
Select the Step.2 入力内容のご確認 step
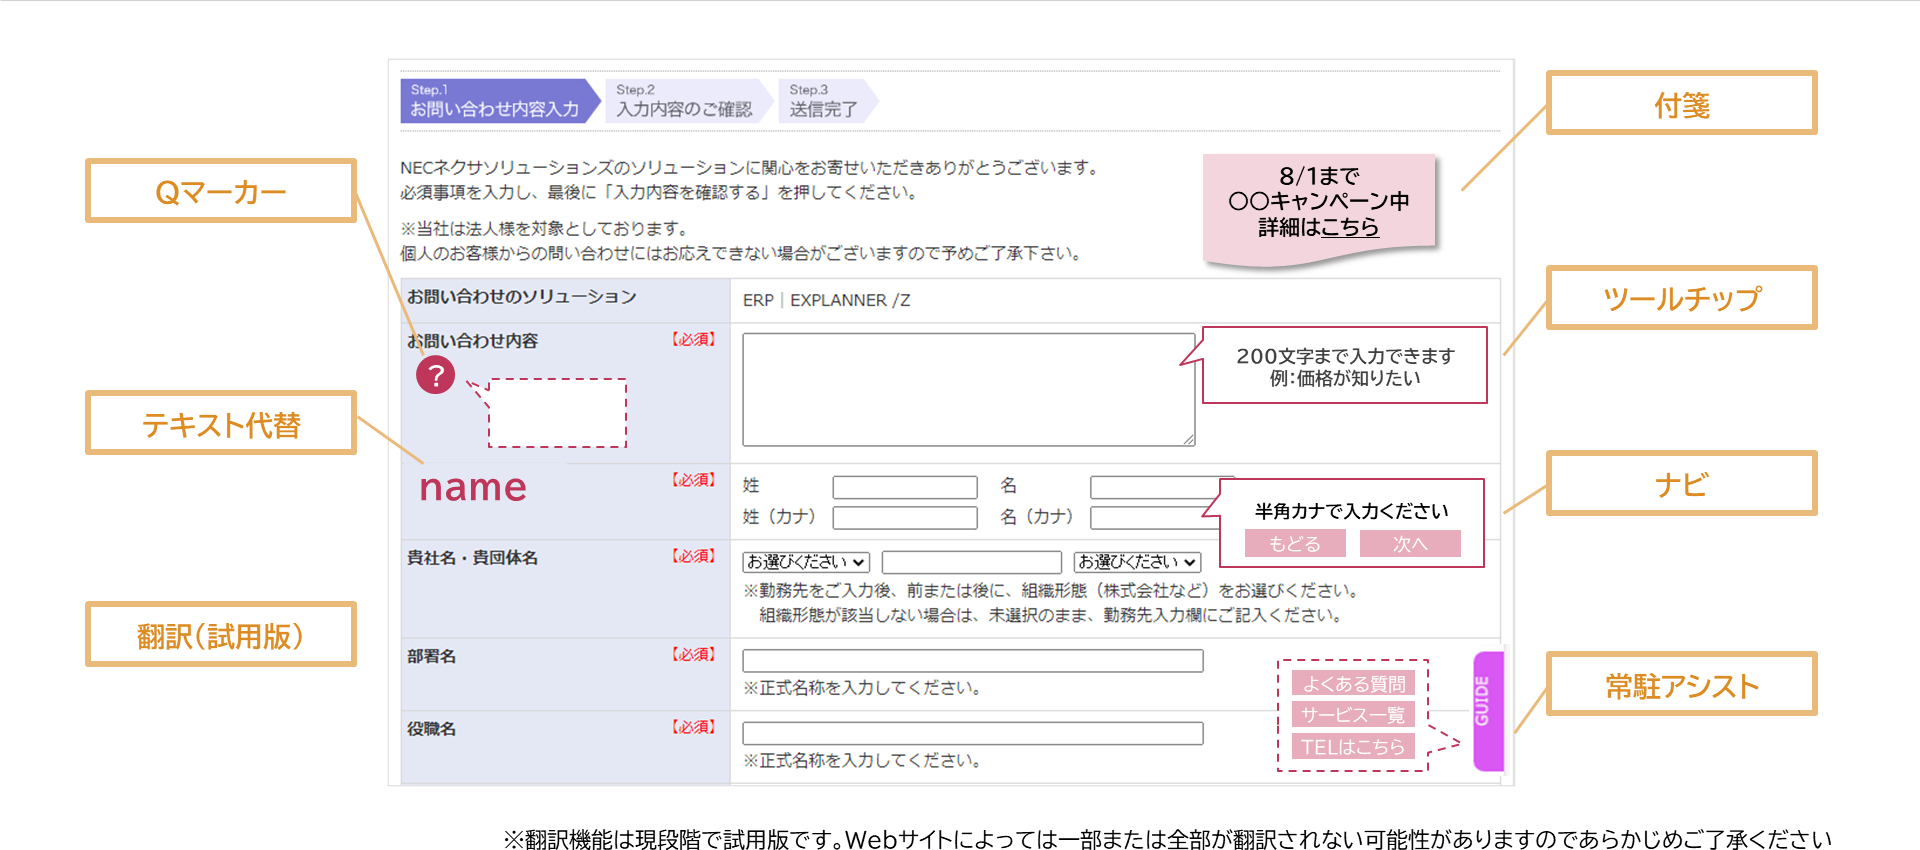(x=687, y=101)
